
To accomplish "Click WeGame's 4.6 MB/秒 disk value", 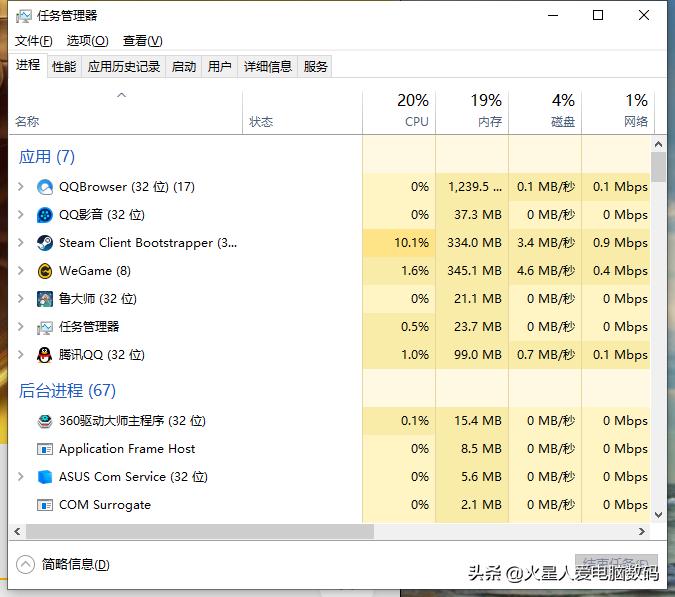I will pos(546,271).
